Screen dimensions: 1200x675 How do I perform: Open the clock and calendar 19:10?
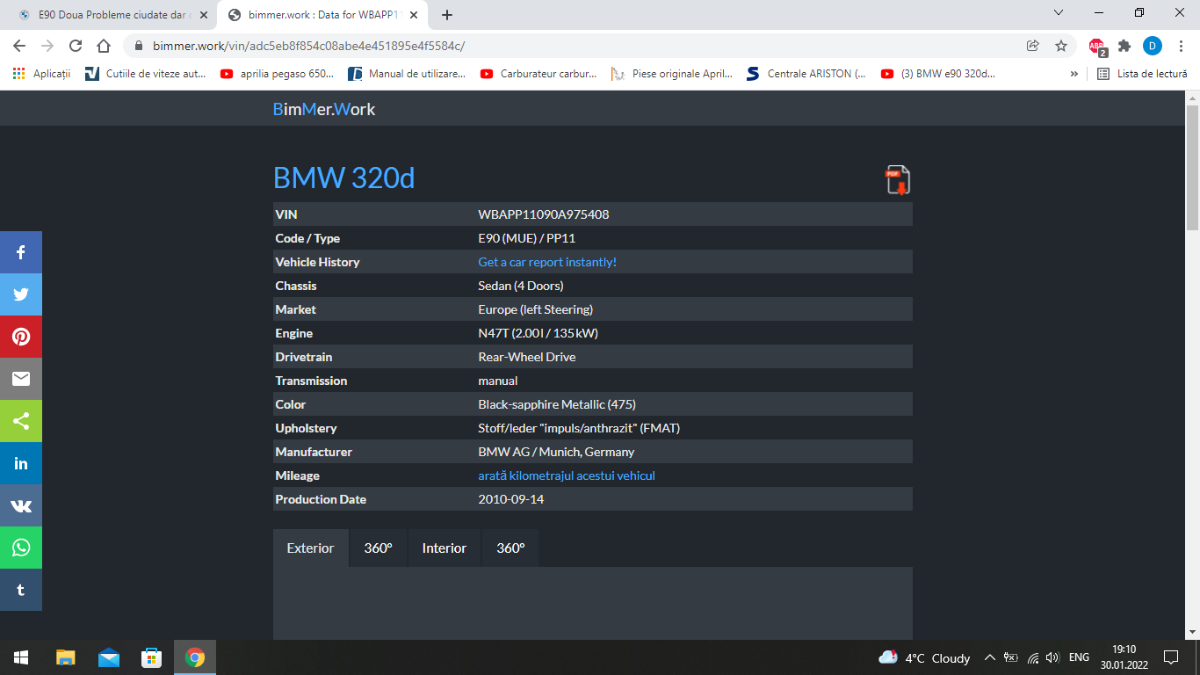tap(1124, 657)
